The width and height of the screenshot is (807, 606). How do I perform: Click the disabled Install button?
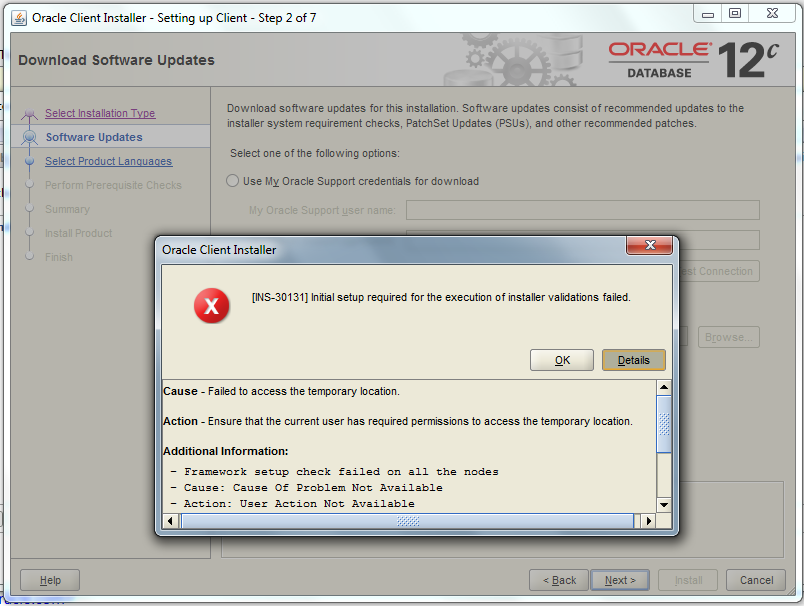click(688, 580)
